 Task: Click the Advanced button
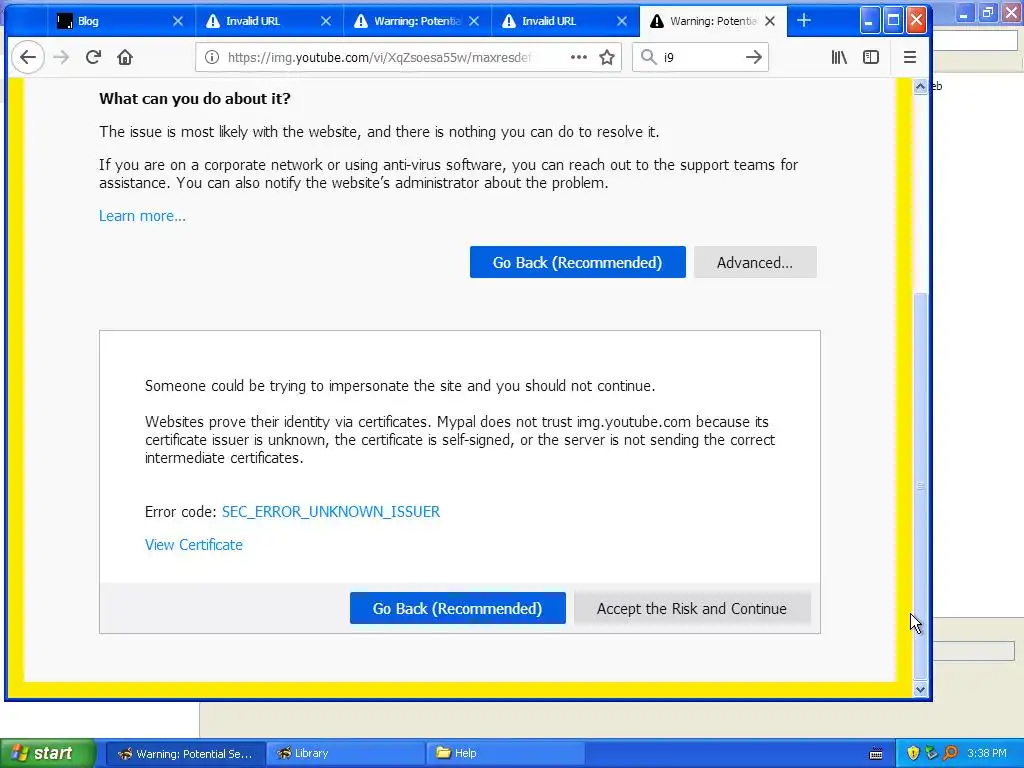click(x=755, y=263)
